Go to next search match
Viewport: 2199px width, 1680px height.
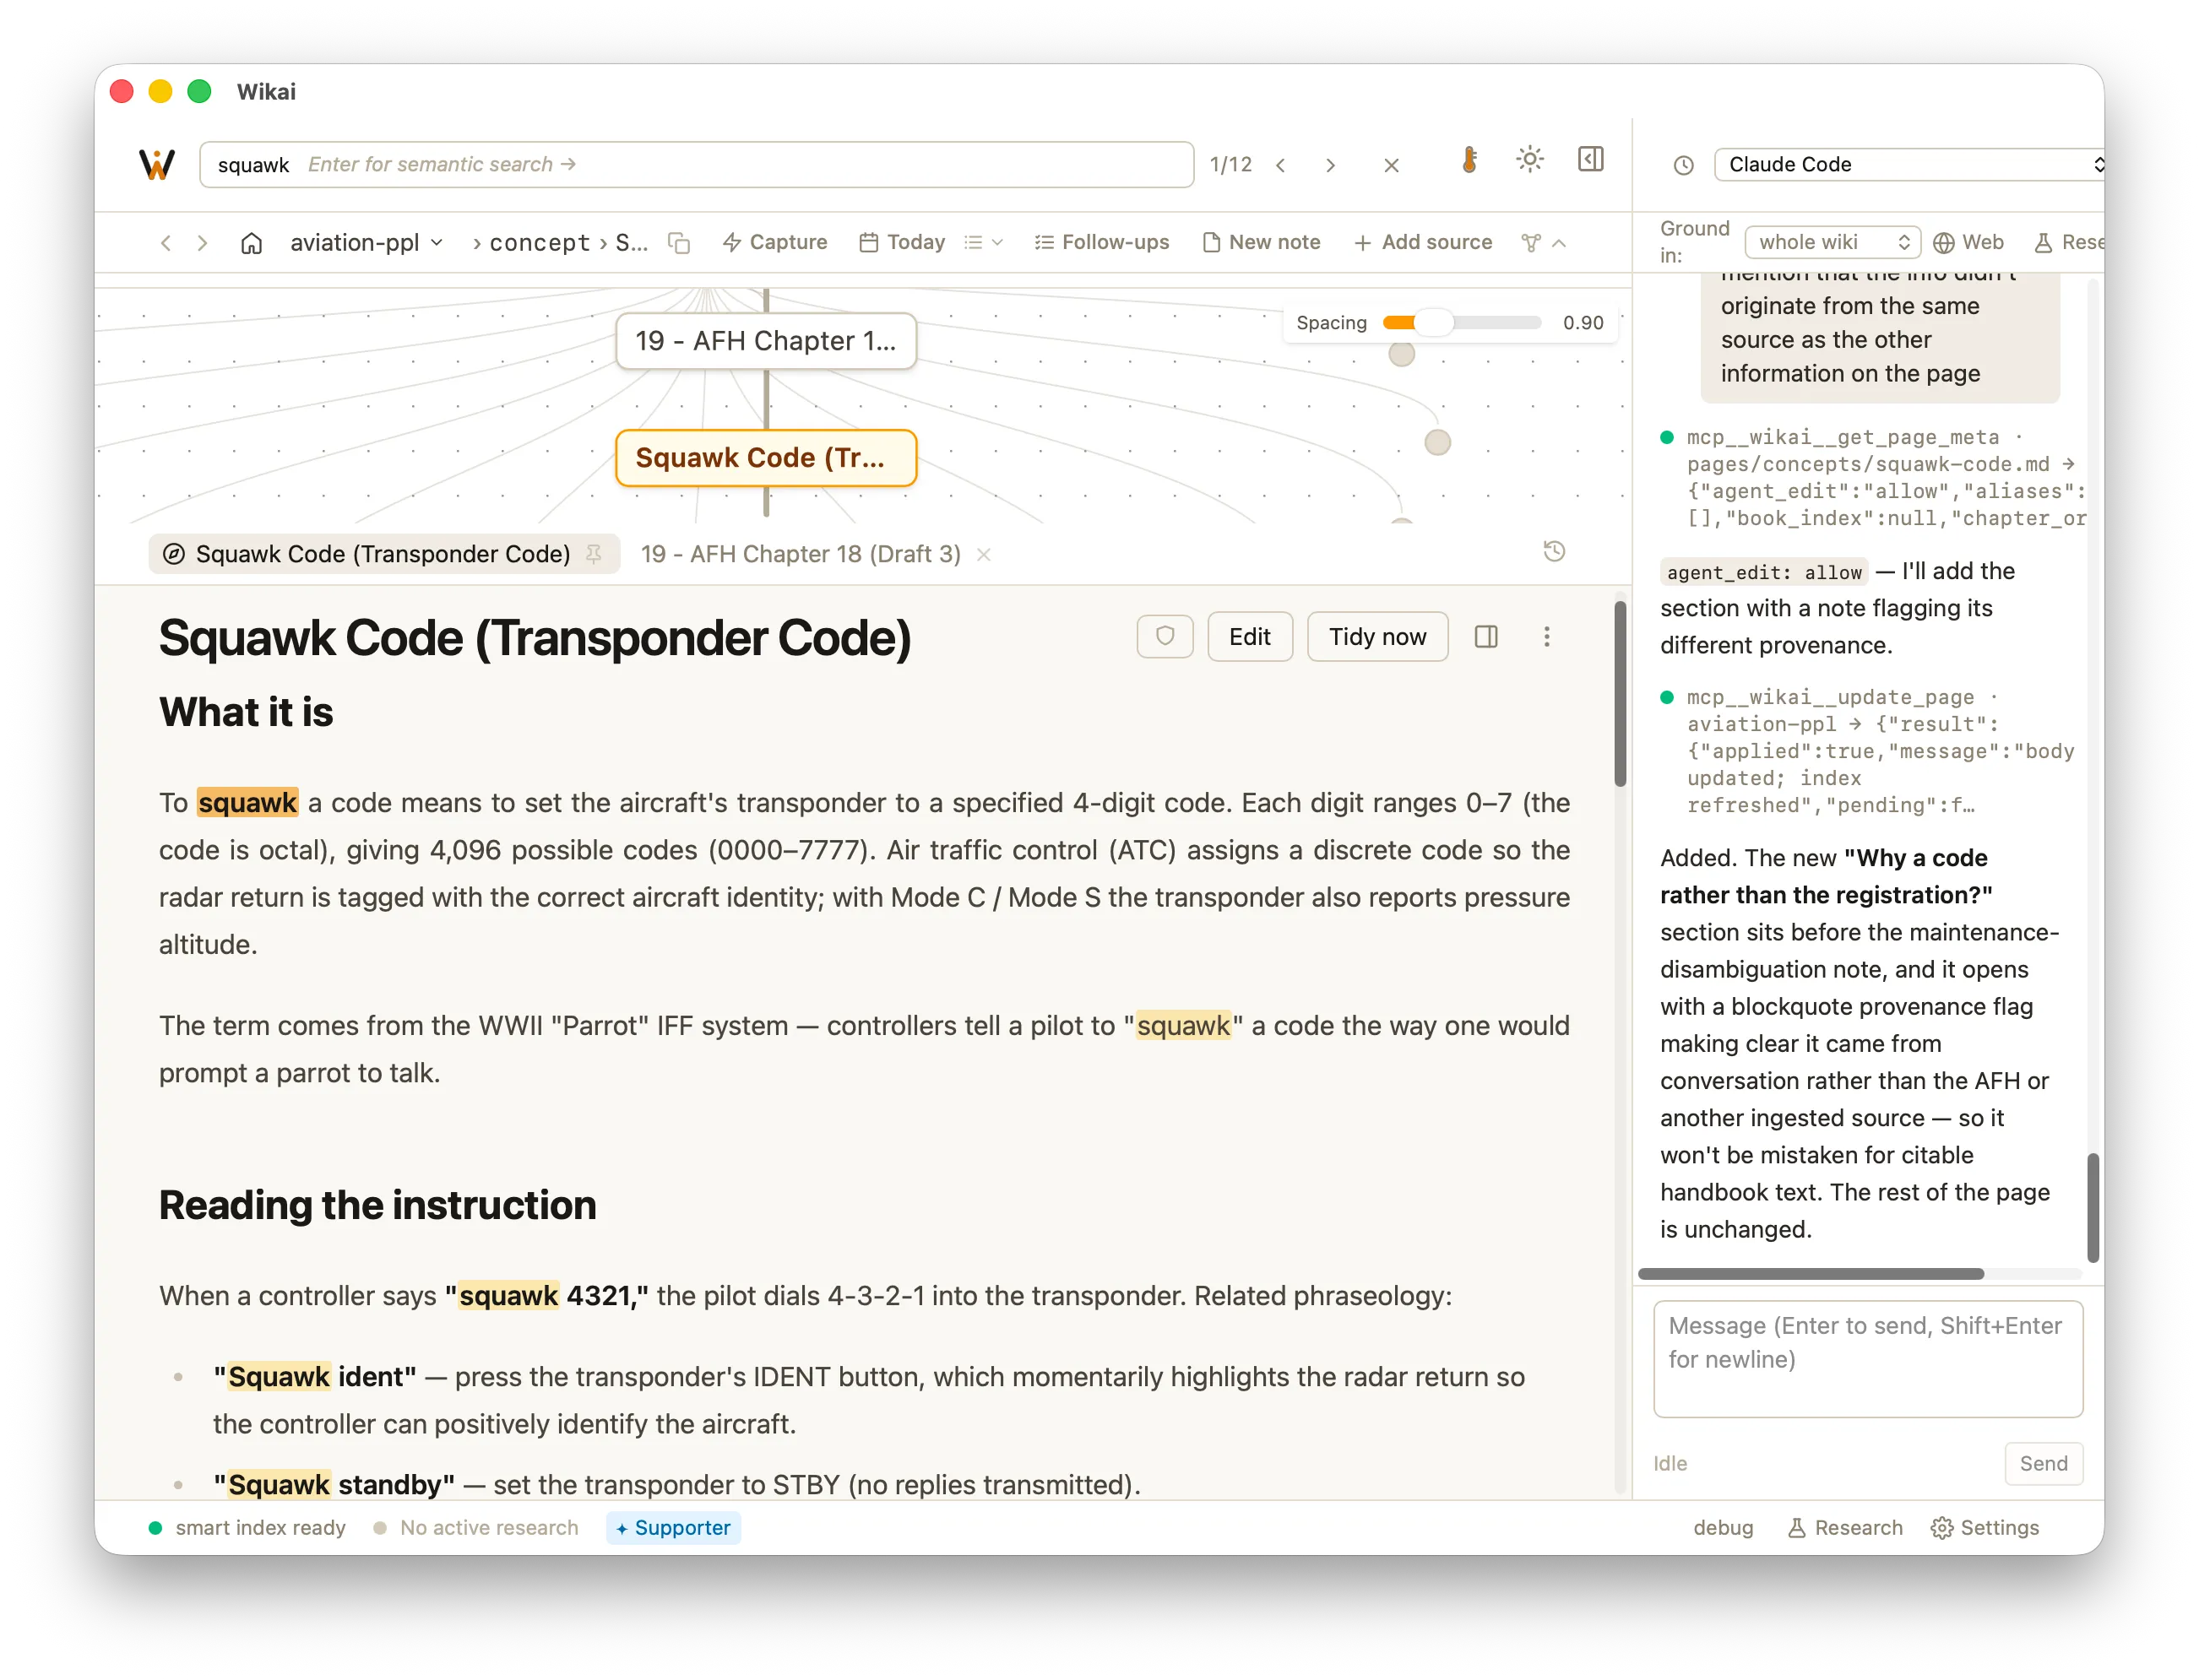[1330, 165]
